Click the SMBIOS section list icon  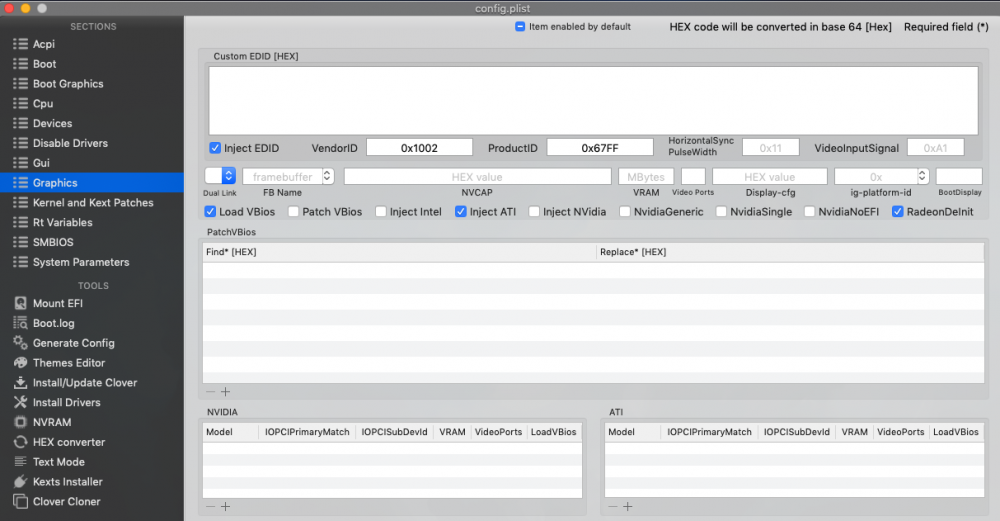pyautogui.click(x=20, y=242)
